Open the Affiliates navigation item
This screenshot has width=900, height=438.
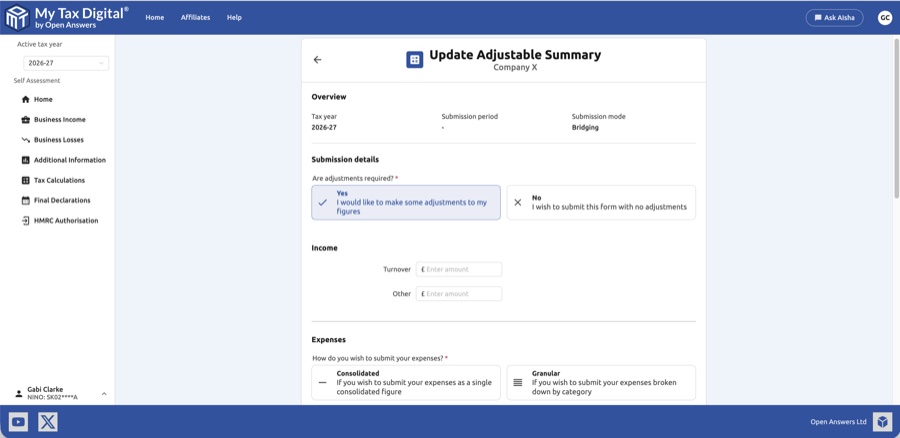pos(195,18)
